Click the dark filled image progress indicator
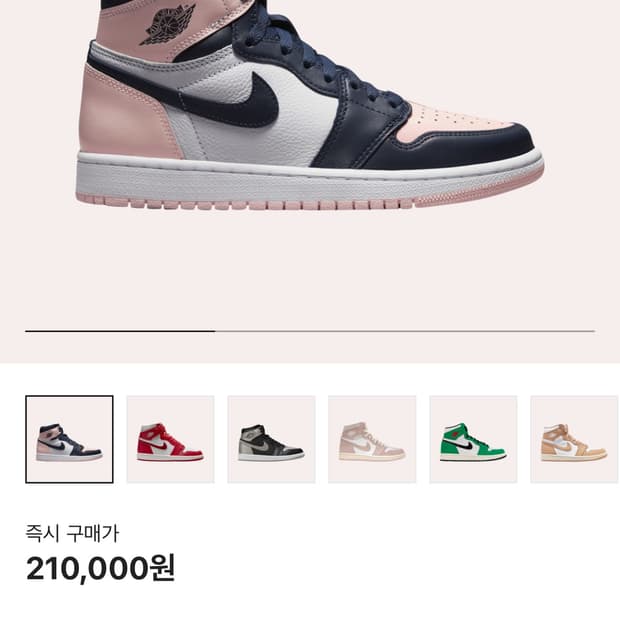Image resolution: width=620 pixels, height=620 pixels. (120, 331)
